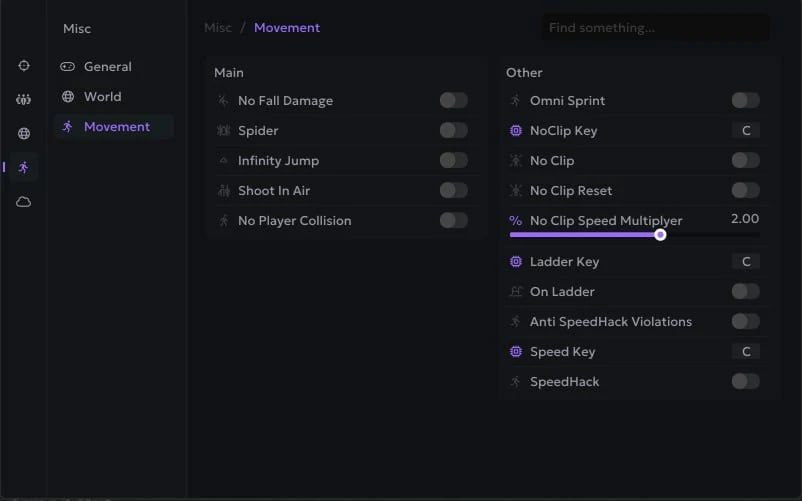Click the Find something search field

click(x=655, y=28)
